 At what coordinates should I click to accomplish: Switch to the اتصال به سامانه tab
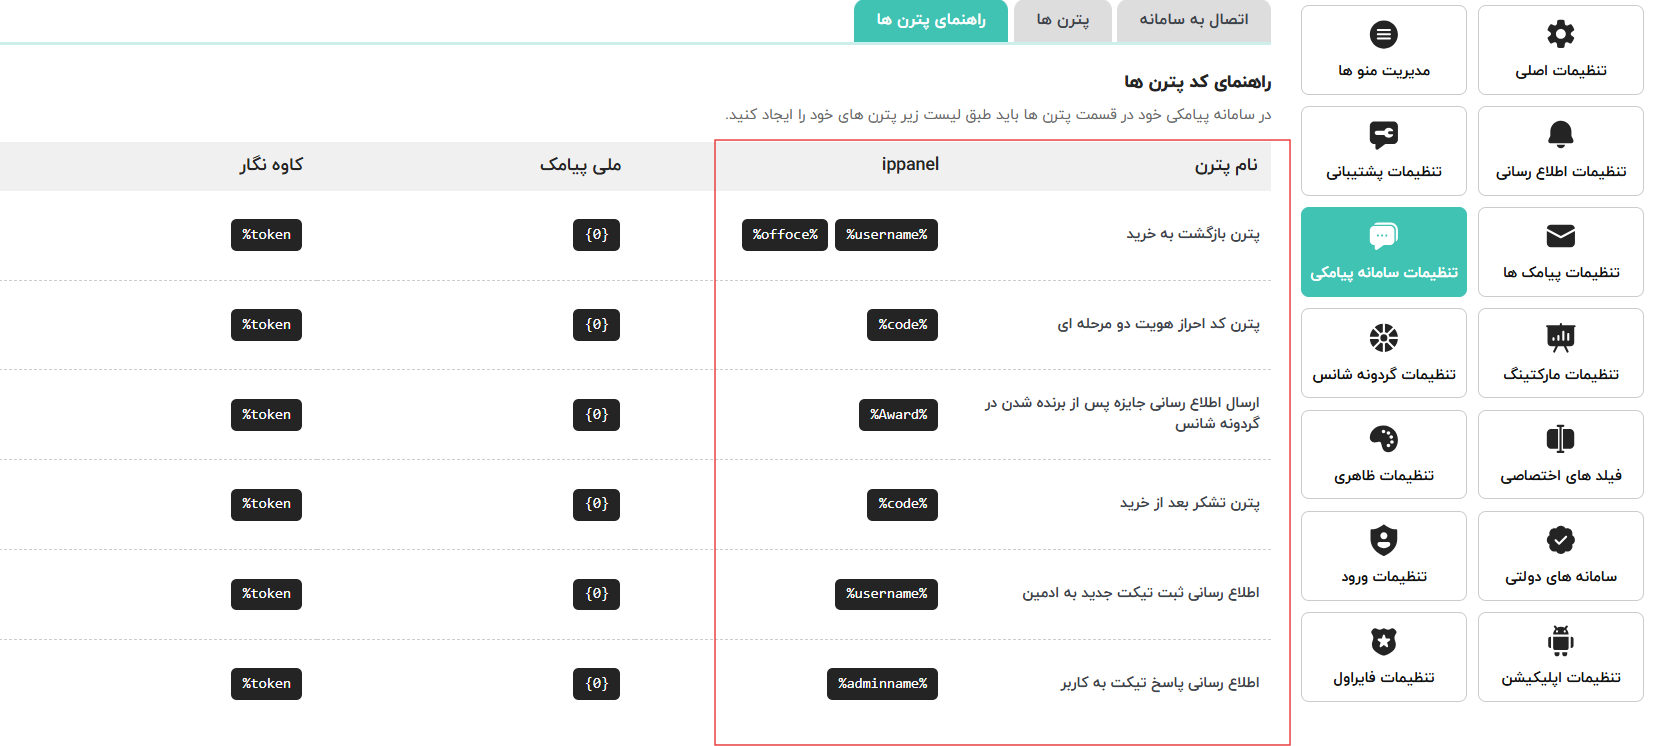click(x=1193, y=20)
